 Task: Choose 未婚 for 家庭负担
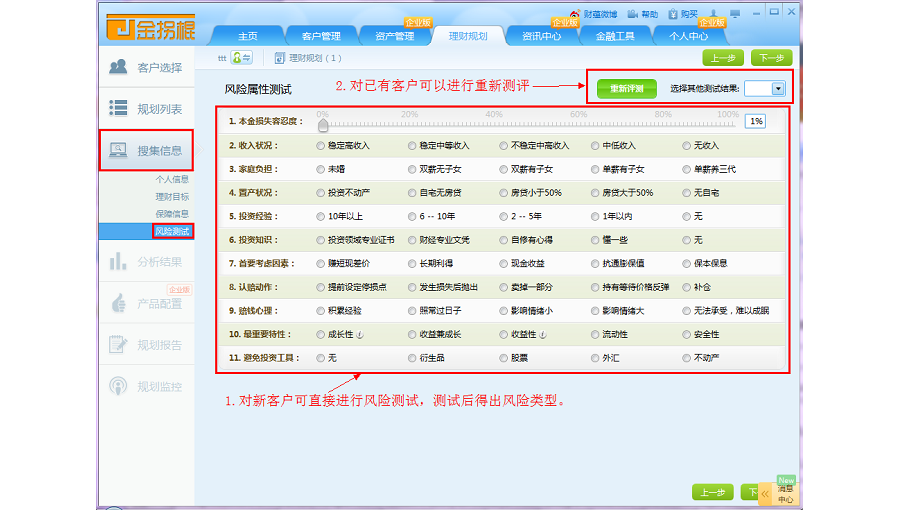coord(320,169)
